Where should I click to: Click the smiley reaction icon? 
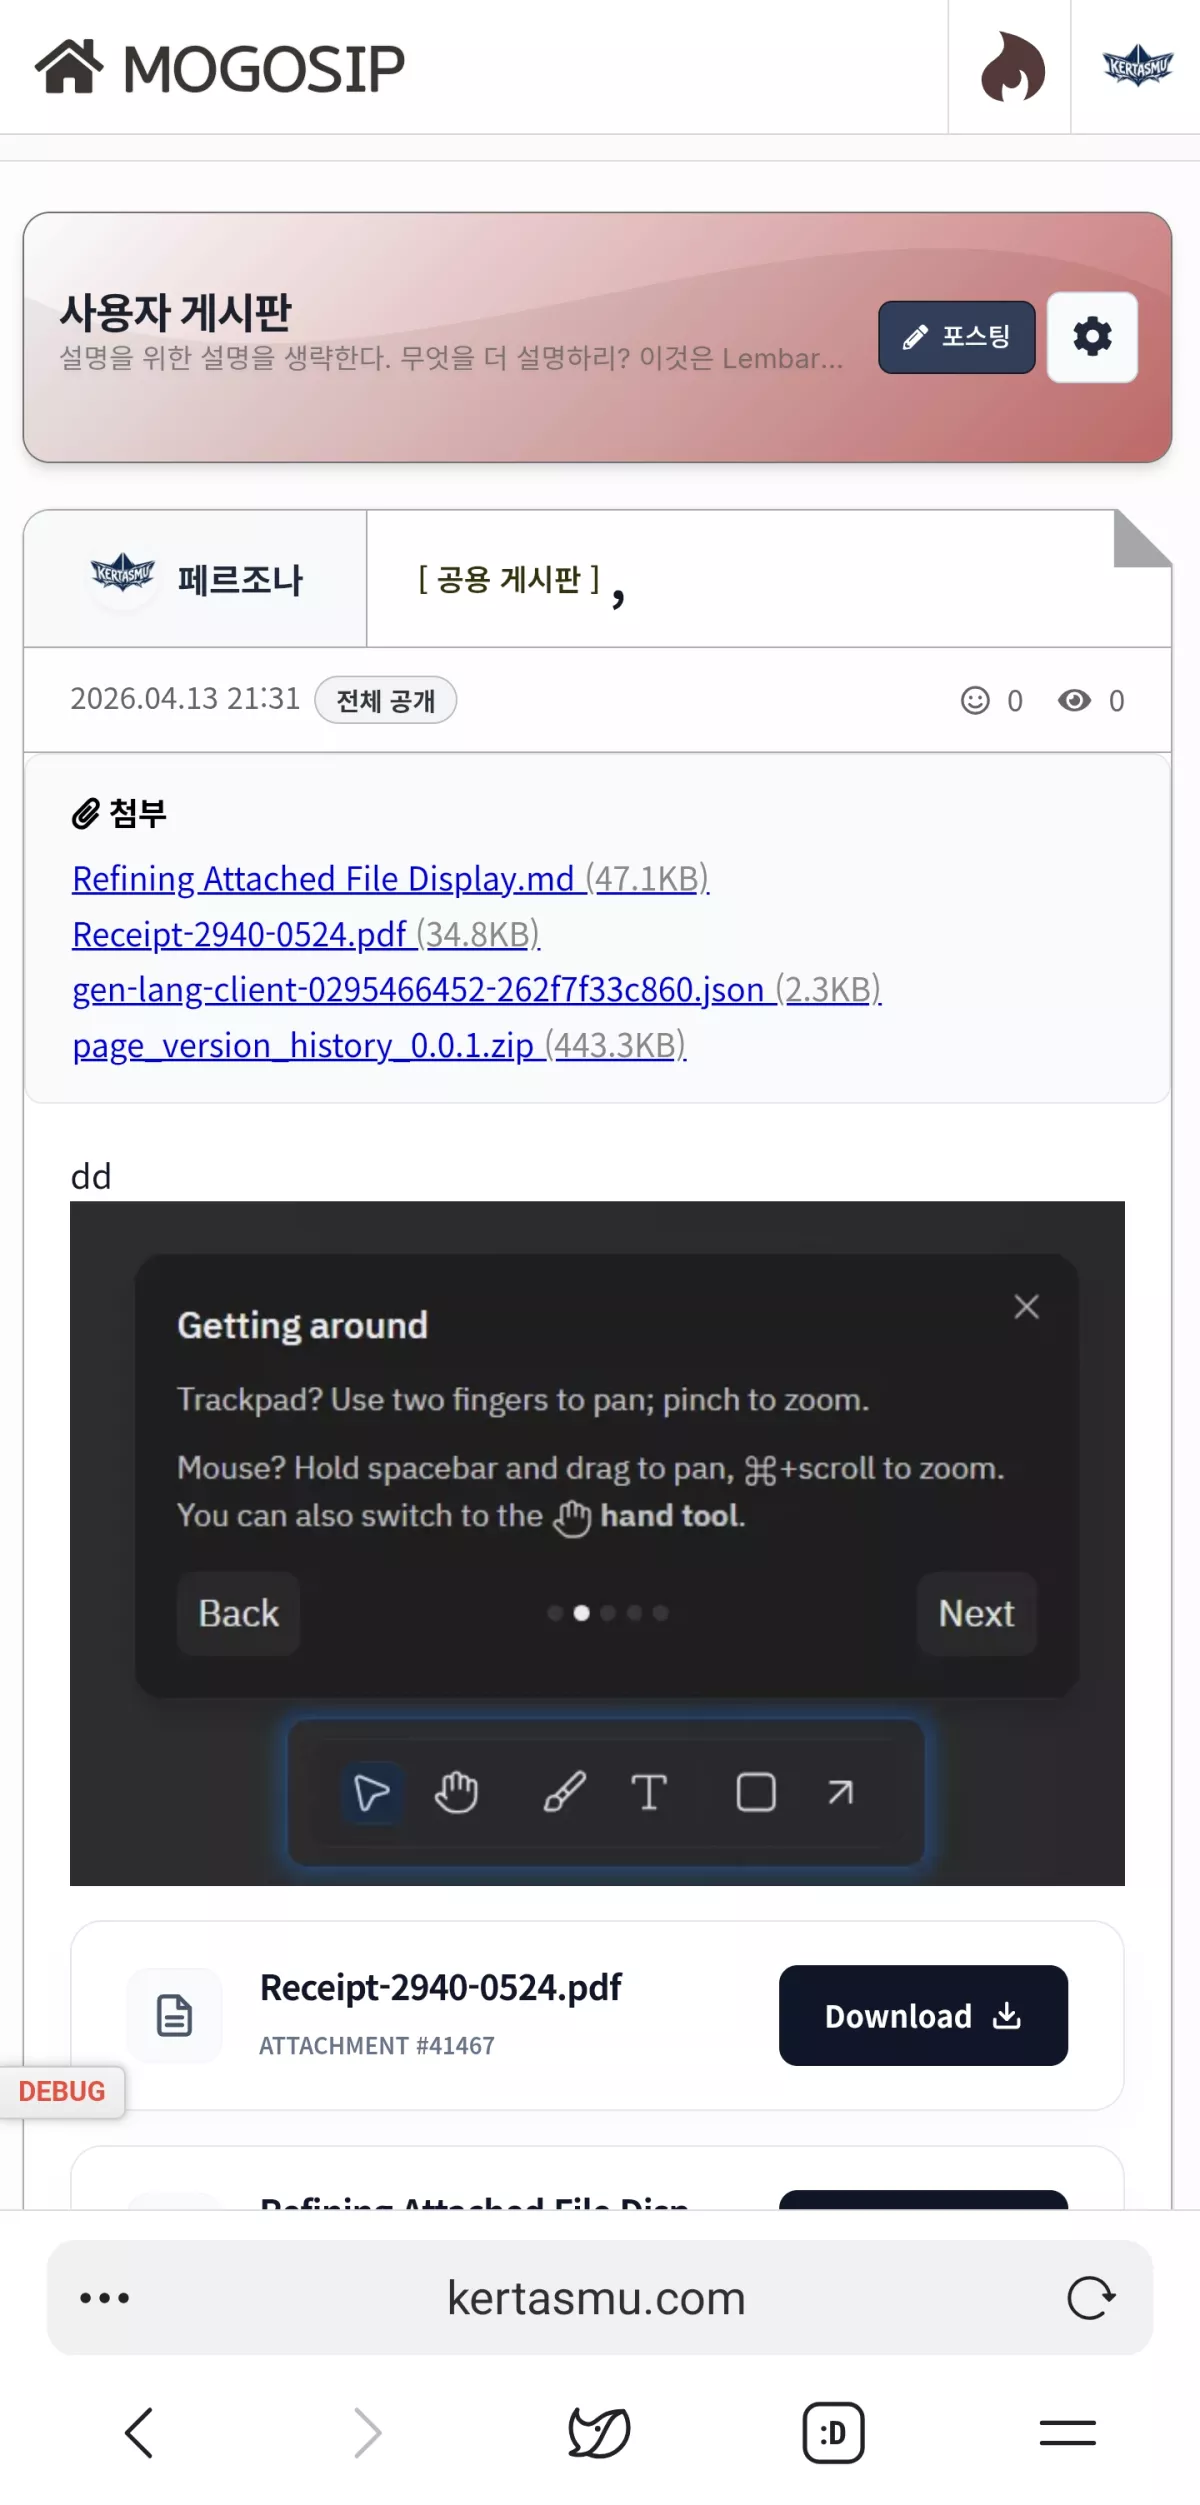click(975, 700)
